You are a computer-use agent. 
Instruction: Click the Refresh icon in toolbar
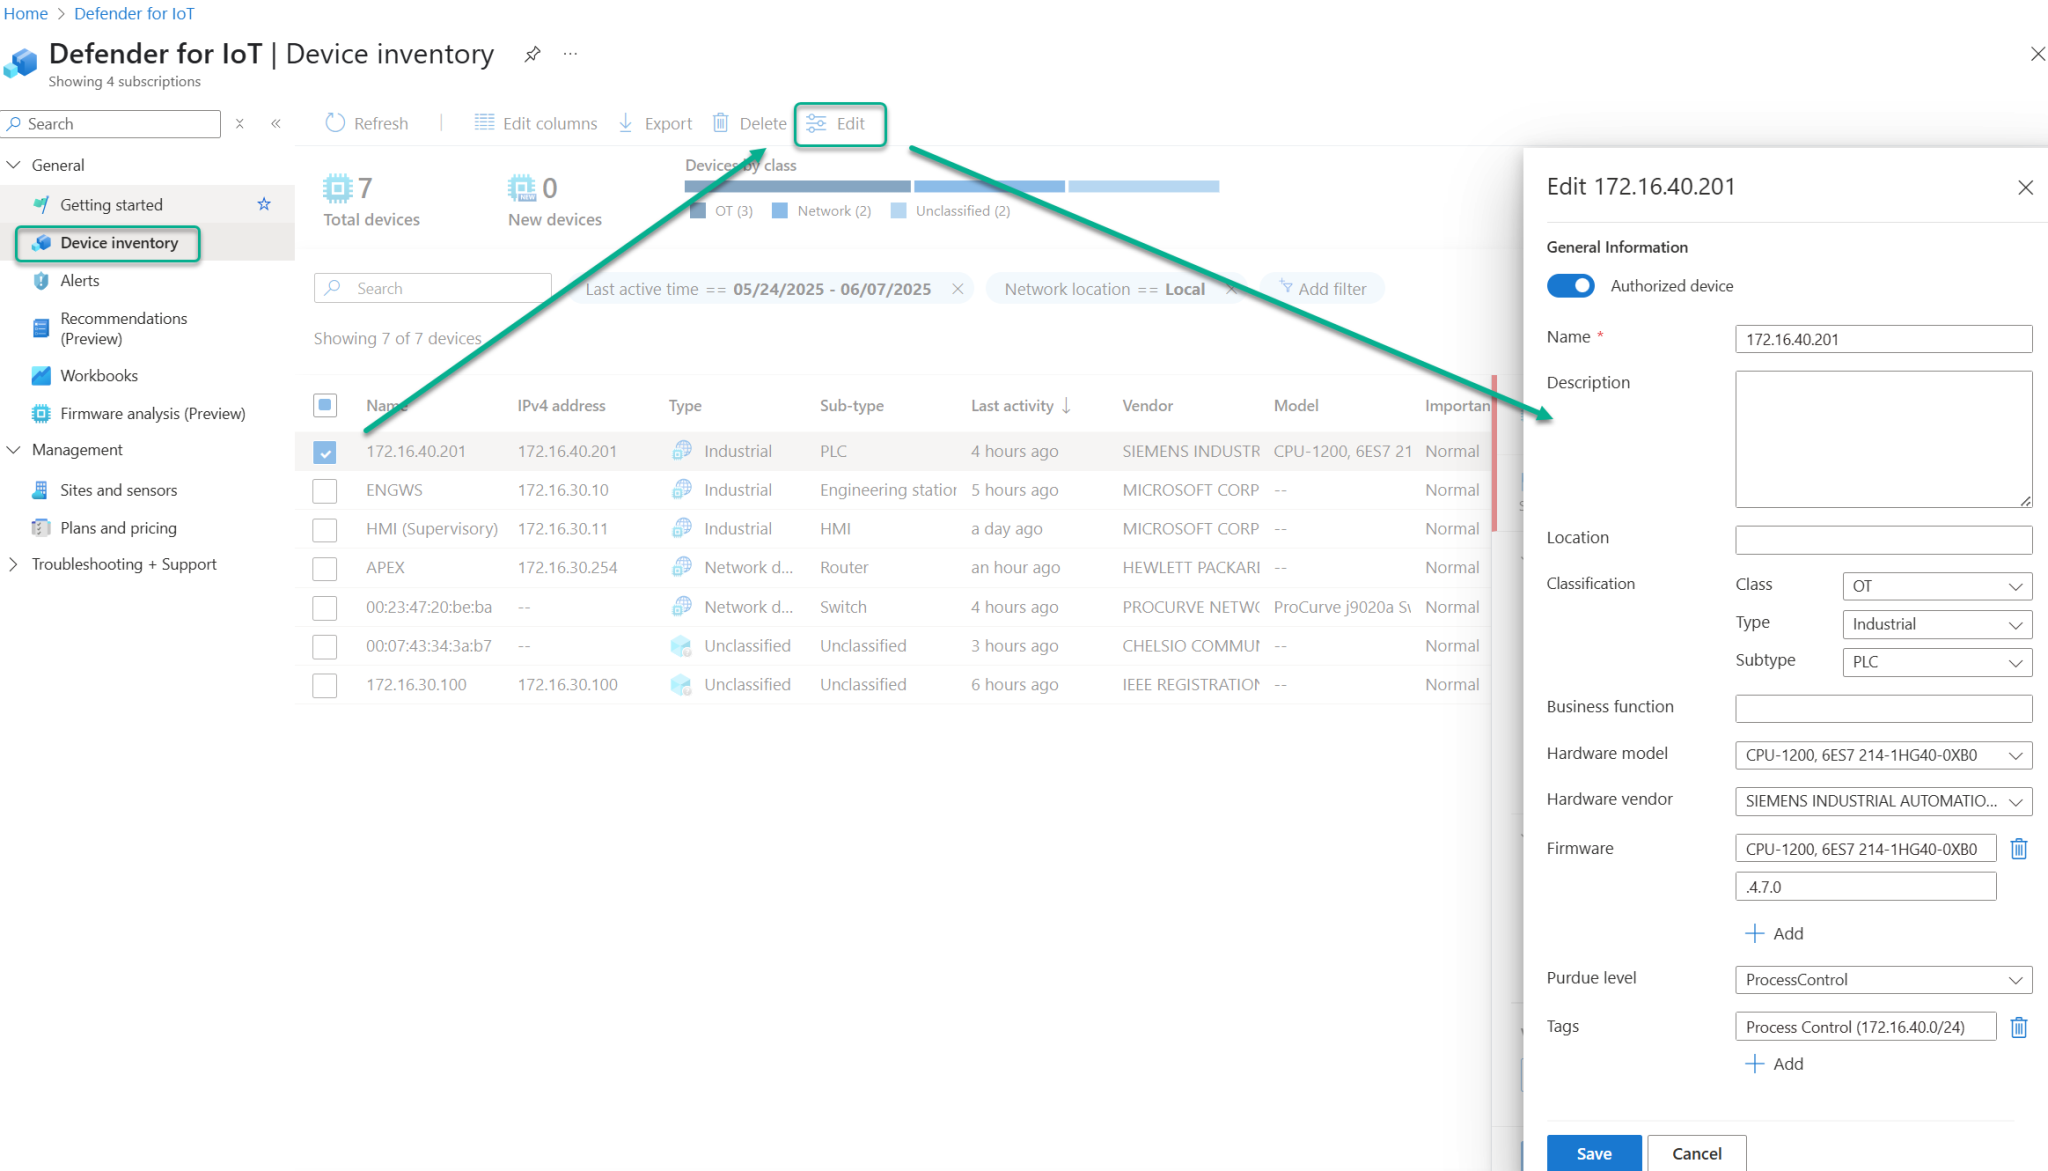tap(335, 123)
